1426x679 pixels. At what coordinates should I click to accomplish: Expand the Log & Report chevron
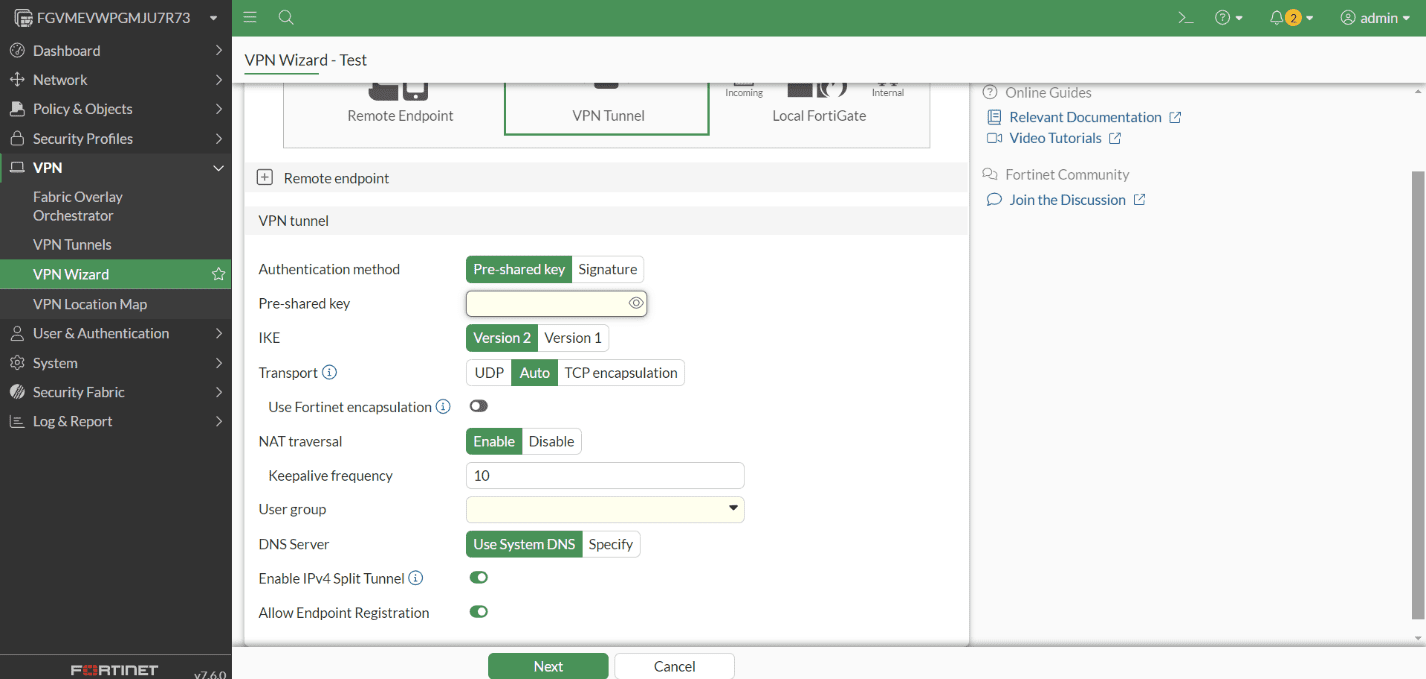[218, 421]
